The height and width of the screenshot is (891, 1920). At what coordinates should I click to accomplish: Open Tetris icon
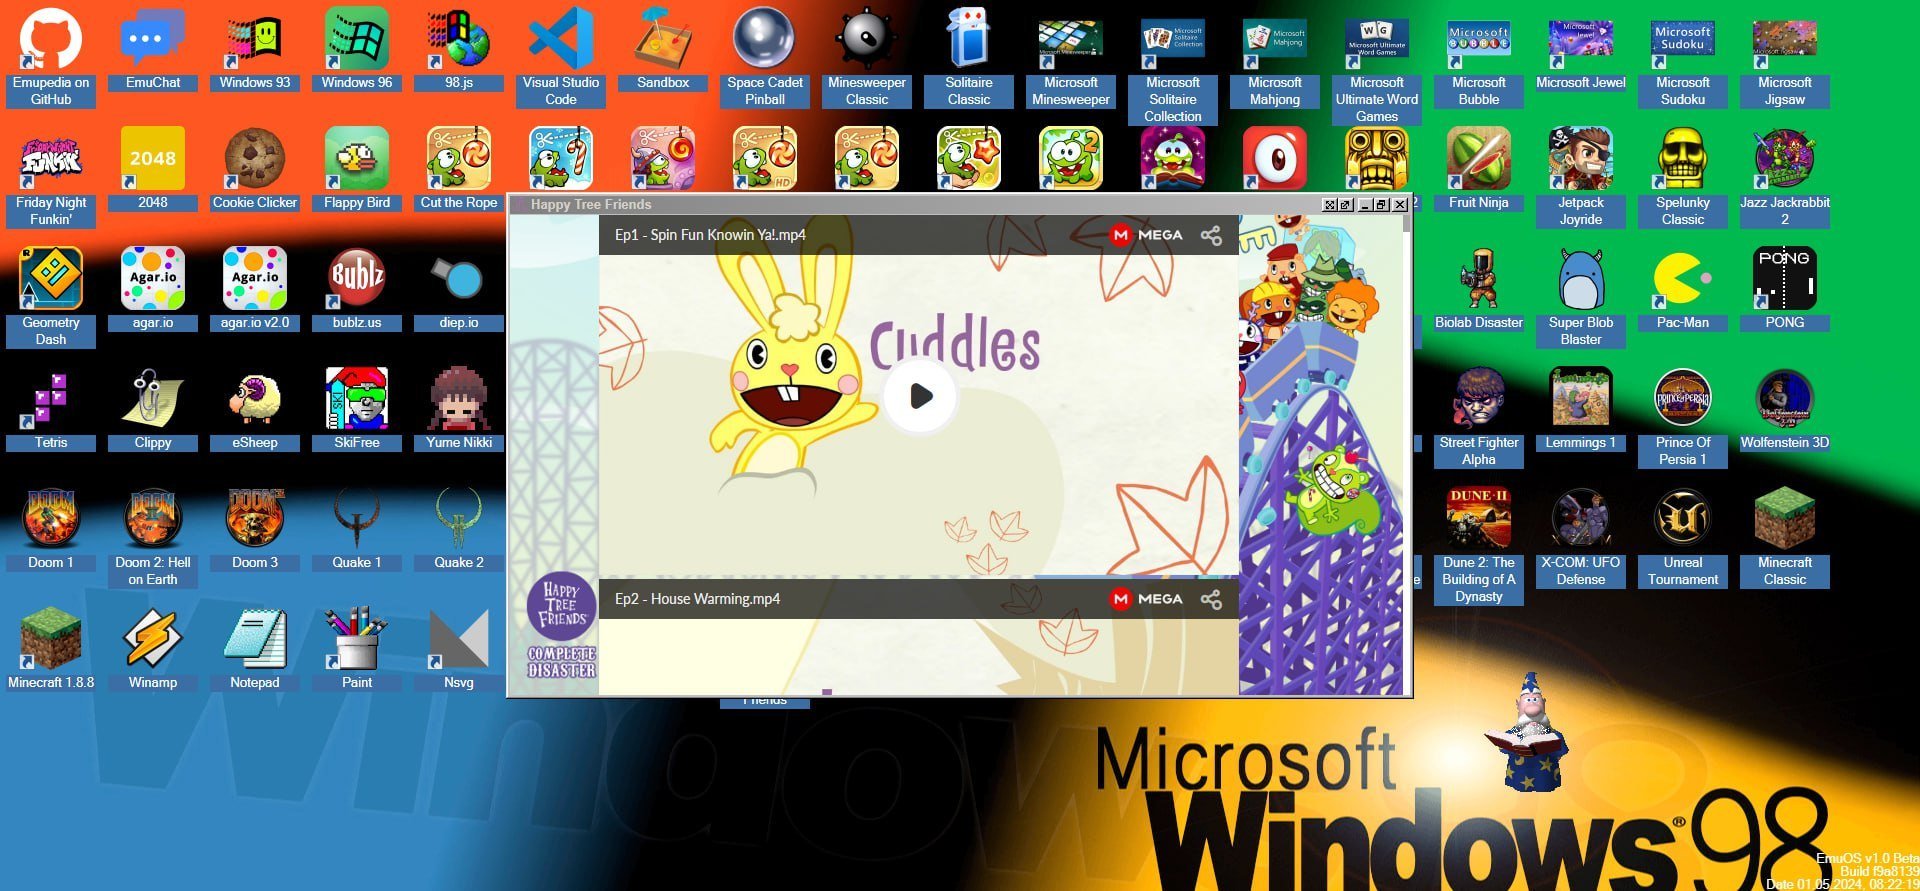(51, 408)
